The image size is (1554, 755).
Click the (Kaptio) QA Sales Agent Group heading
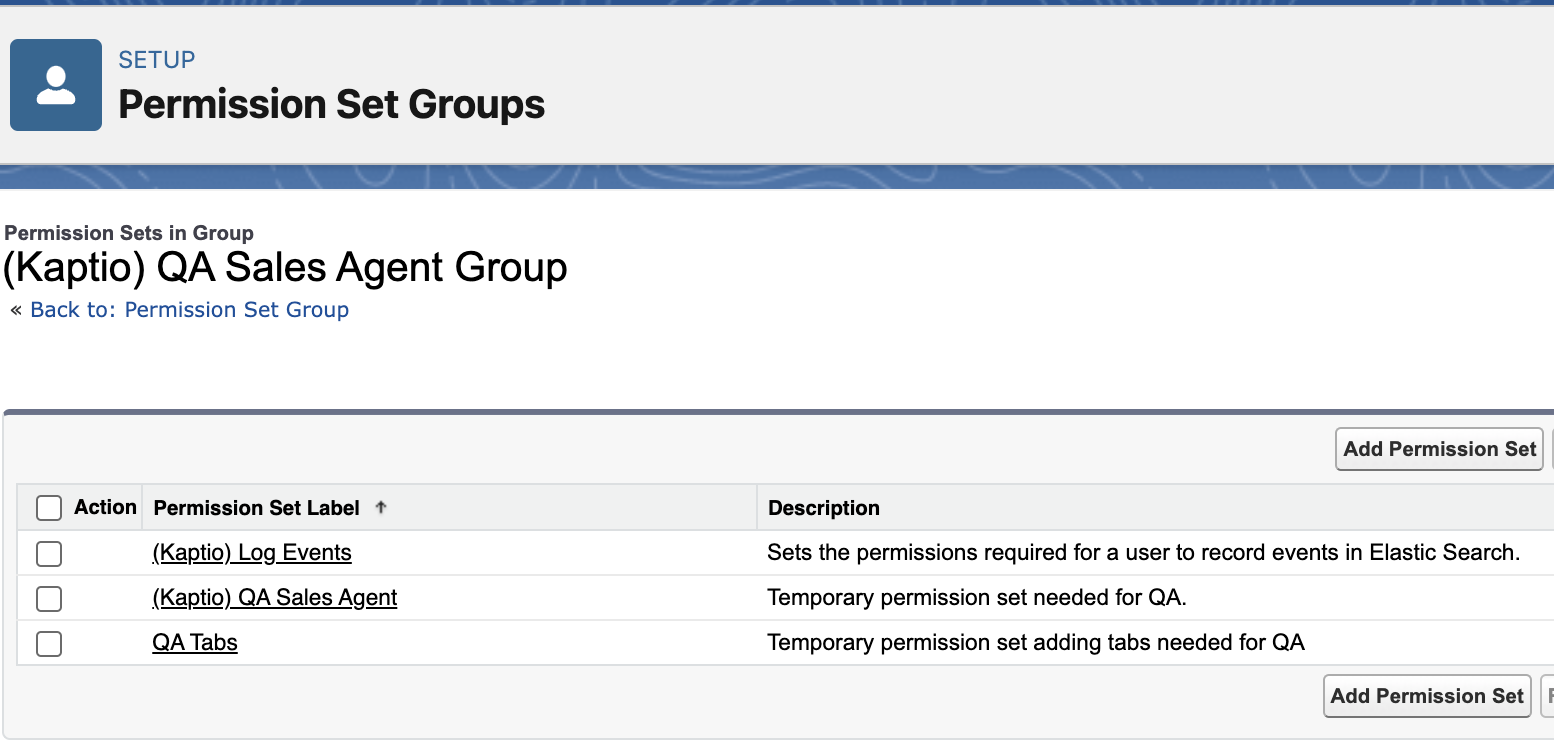pyautogui.click(x=287, y=267)
